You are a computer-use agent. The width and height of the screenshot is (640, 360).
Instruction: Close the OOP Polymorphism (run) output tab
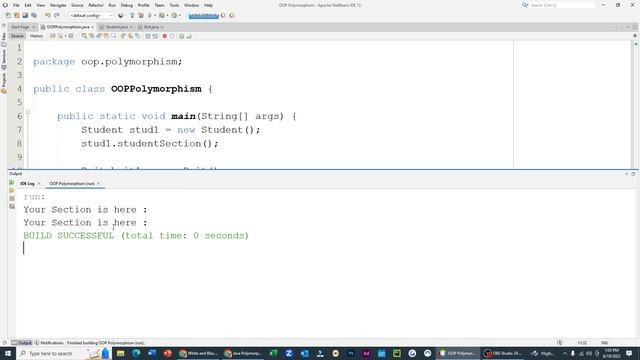click(98, 184)
